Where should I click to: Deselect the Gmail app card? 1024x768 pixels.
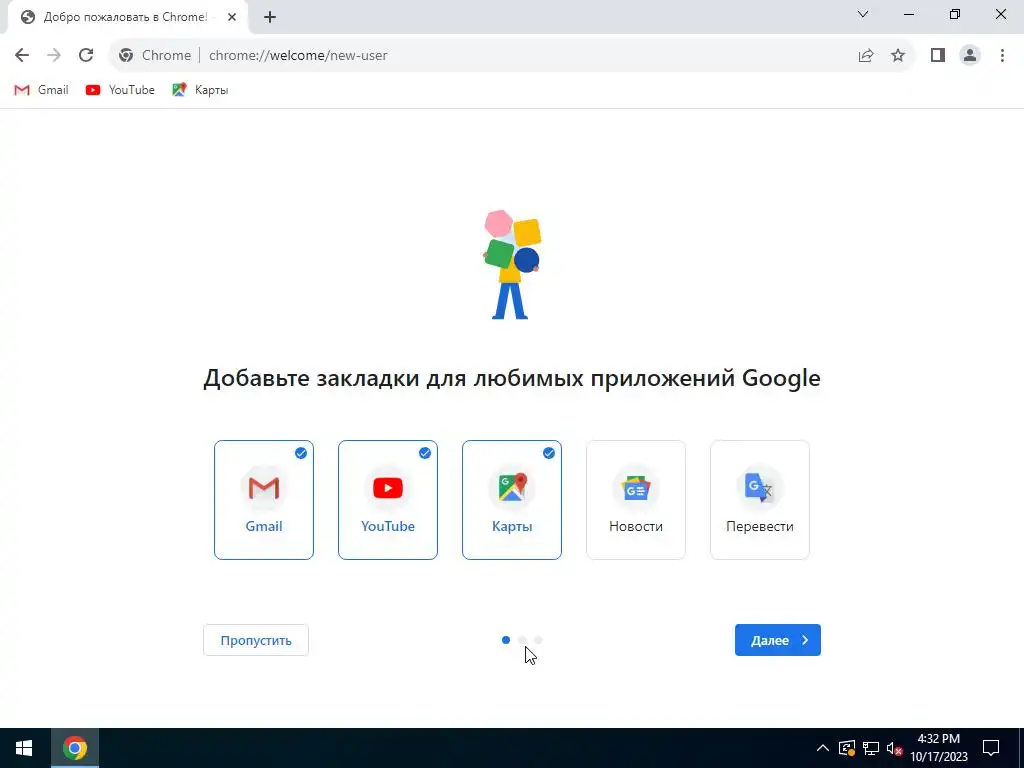pyautogui.click(x=264, y=500)
